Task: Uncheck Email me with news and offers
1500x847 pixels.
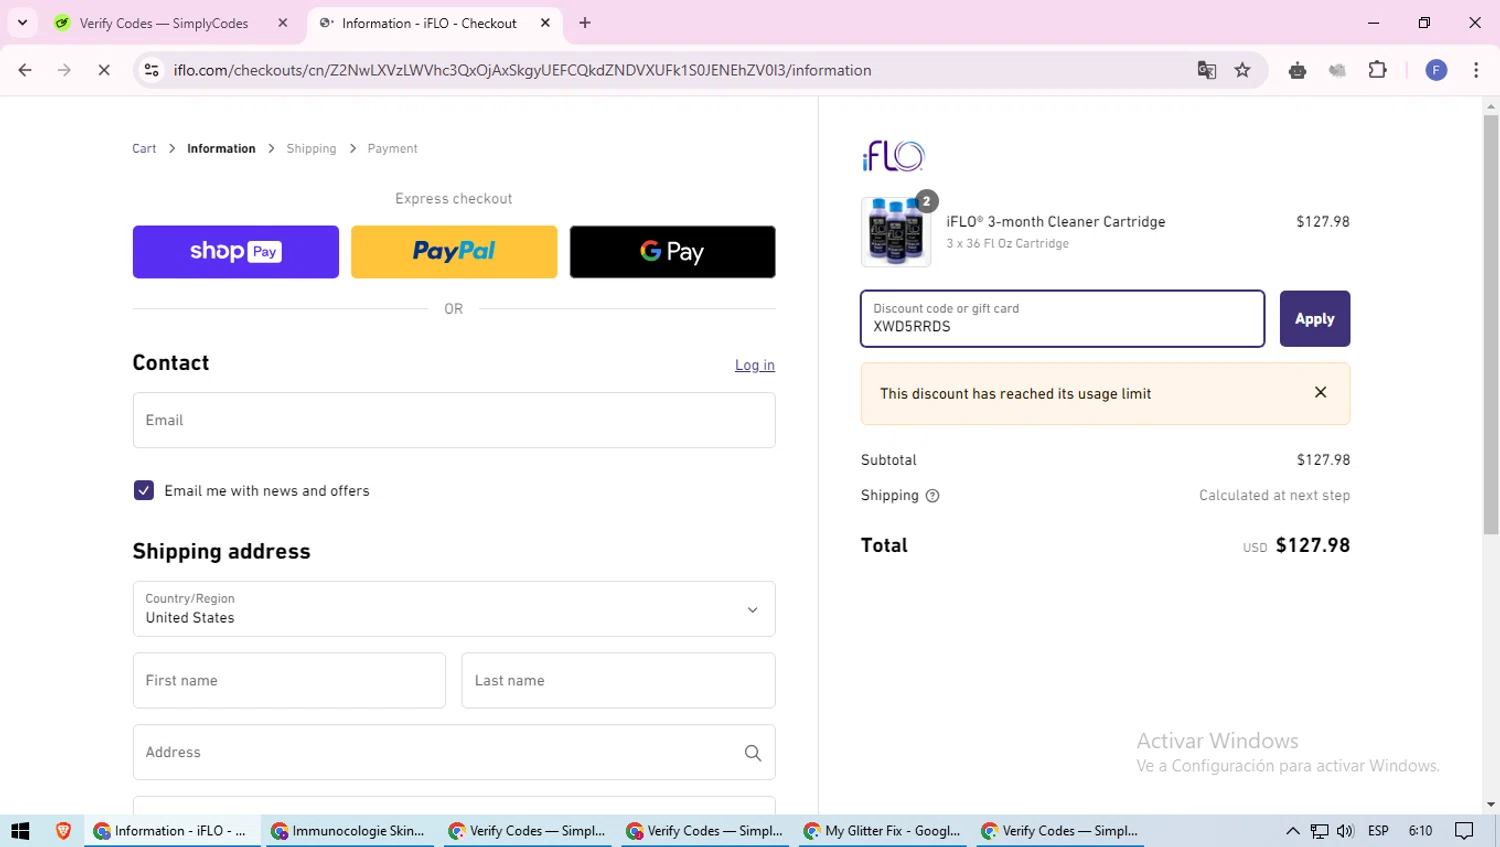Action: (x=144, y=490)
